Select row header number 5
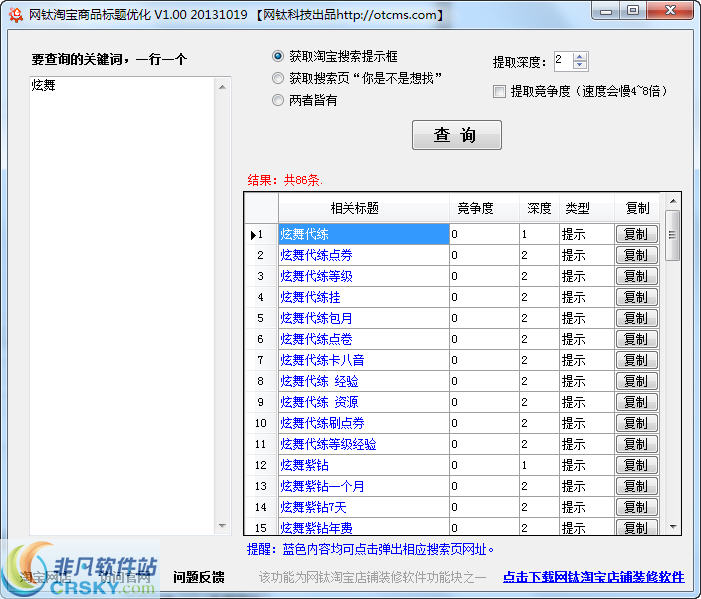701x599 pixels. tap(261, 318)
